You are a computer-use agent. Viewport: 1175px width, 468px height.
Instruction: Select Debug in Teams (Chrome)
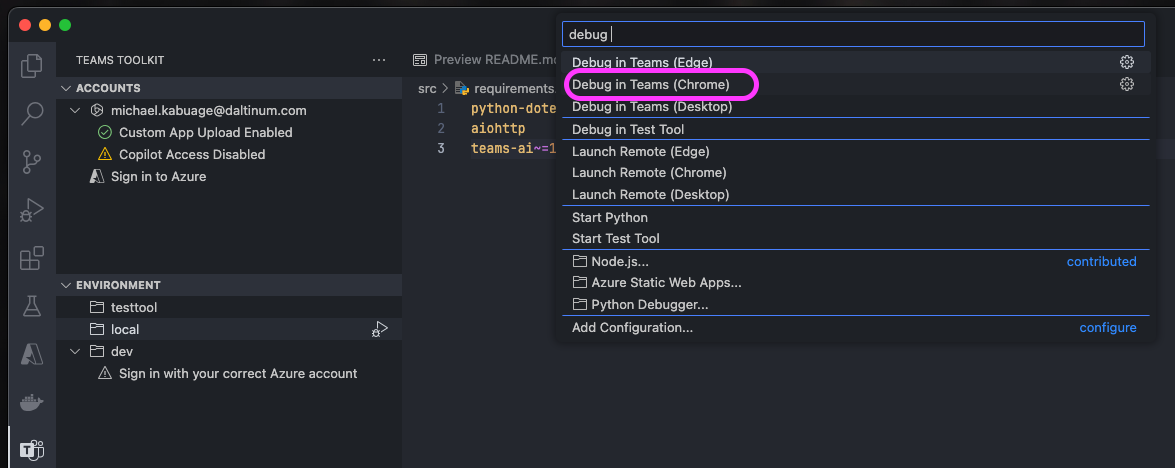[x=856, y=85]
